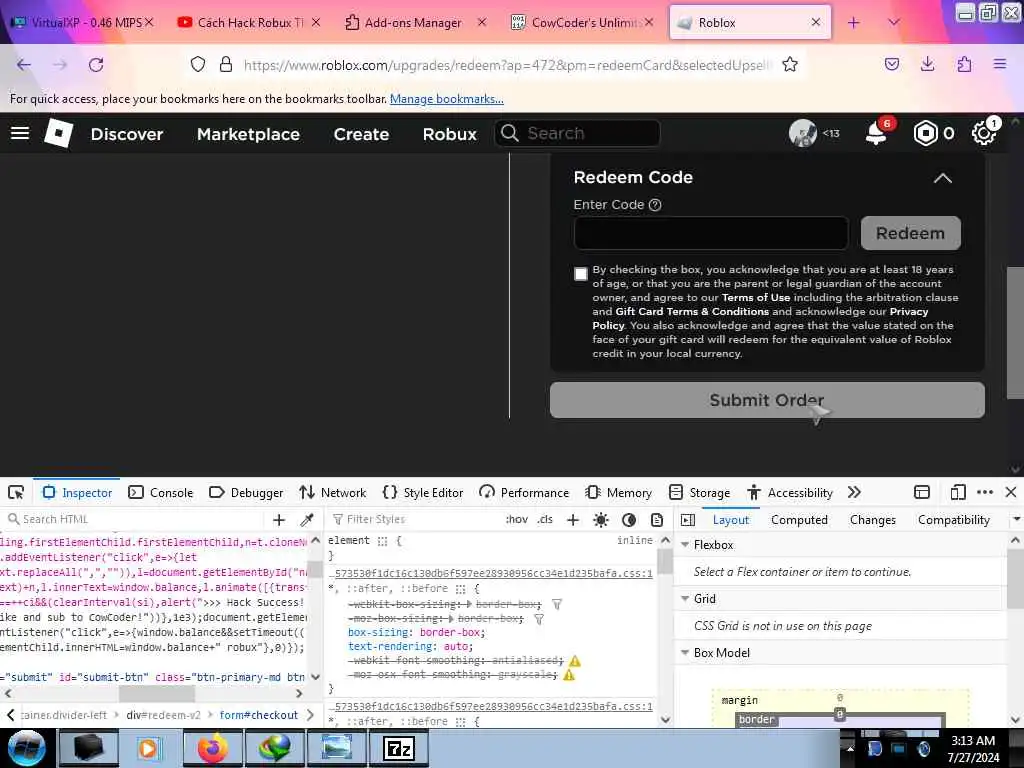Open the Style Editor tab
The width and height of the screenshot is (1024, 768).
(423, 492)
